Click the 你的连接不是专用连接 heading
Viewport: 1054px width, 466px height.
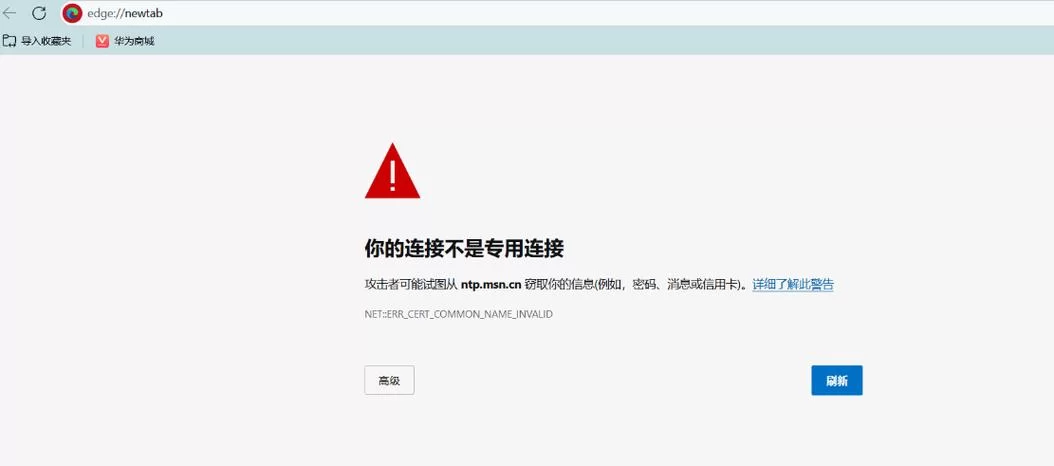click(x=464, y=249)
